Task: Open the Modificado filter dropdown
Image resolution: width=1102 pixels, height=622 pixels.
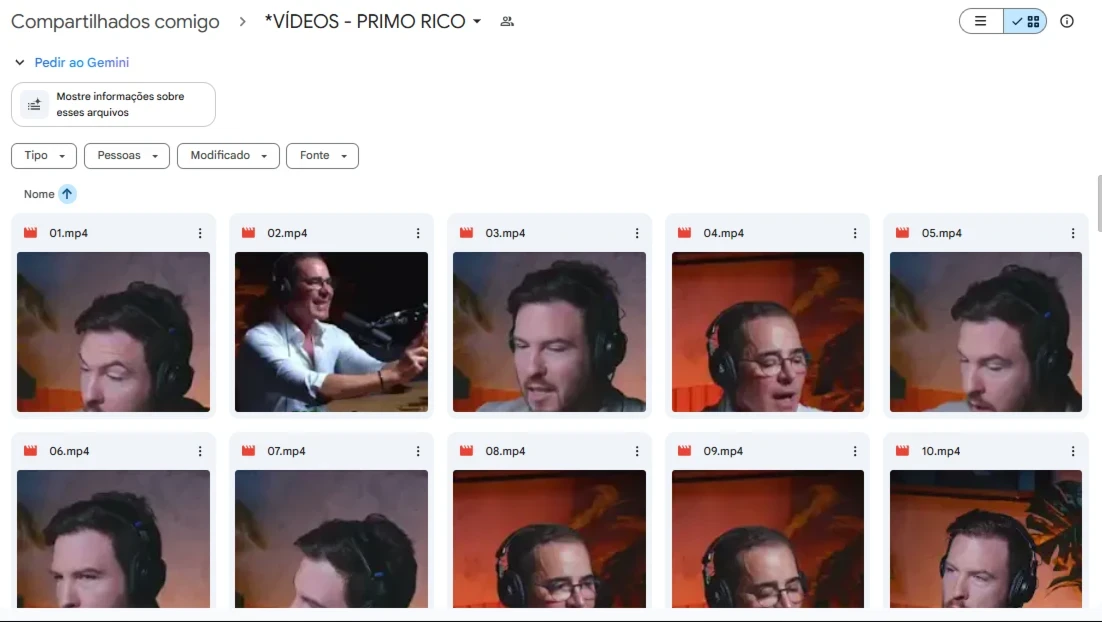Action: tap(228, 155)
